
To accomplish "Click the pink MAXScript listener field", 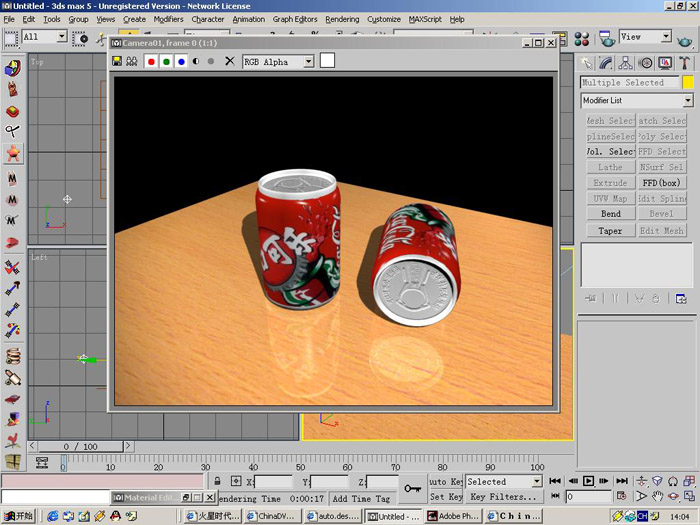I will [103, 481].
